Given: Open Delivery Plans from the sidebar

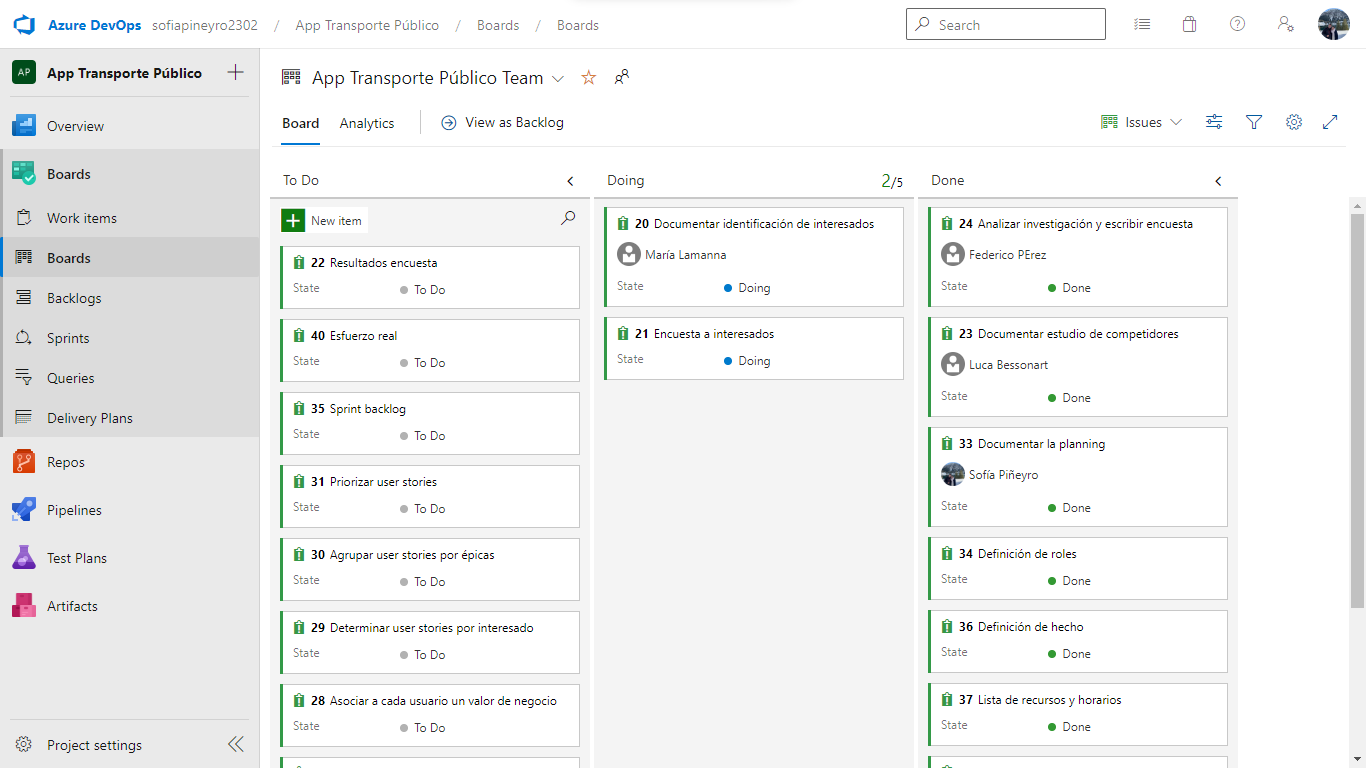Looking at the screenshot, I should click(91, 417).
